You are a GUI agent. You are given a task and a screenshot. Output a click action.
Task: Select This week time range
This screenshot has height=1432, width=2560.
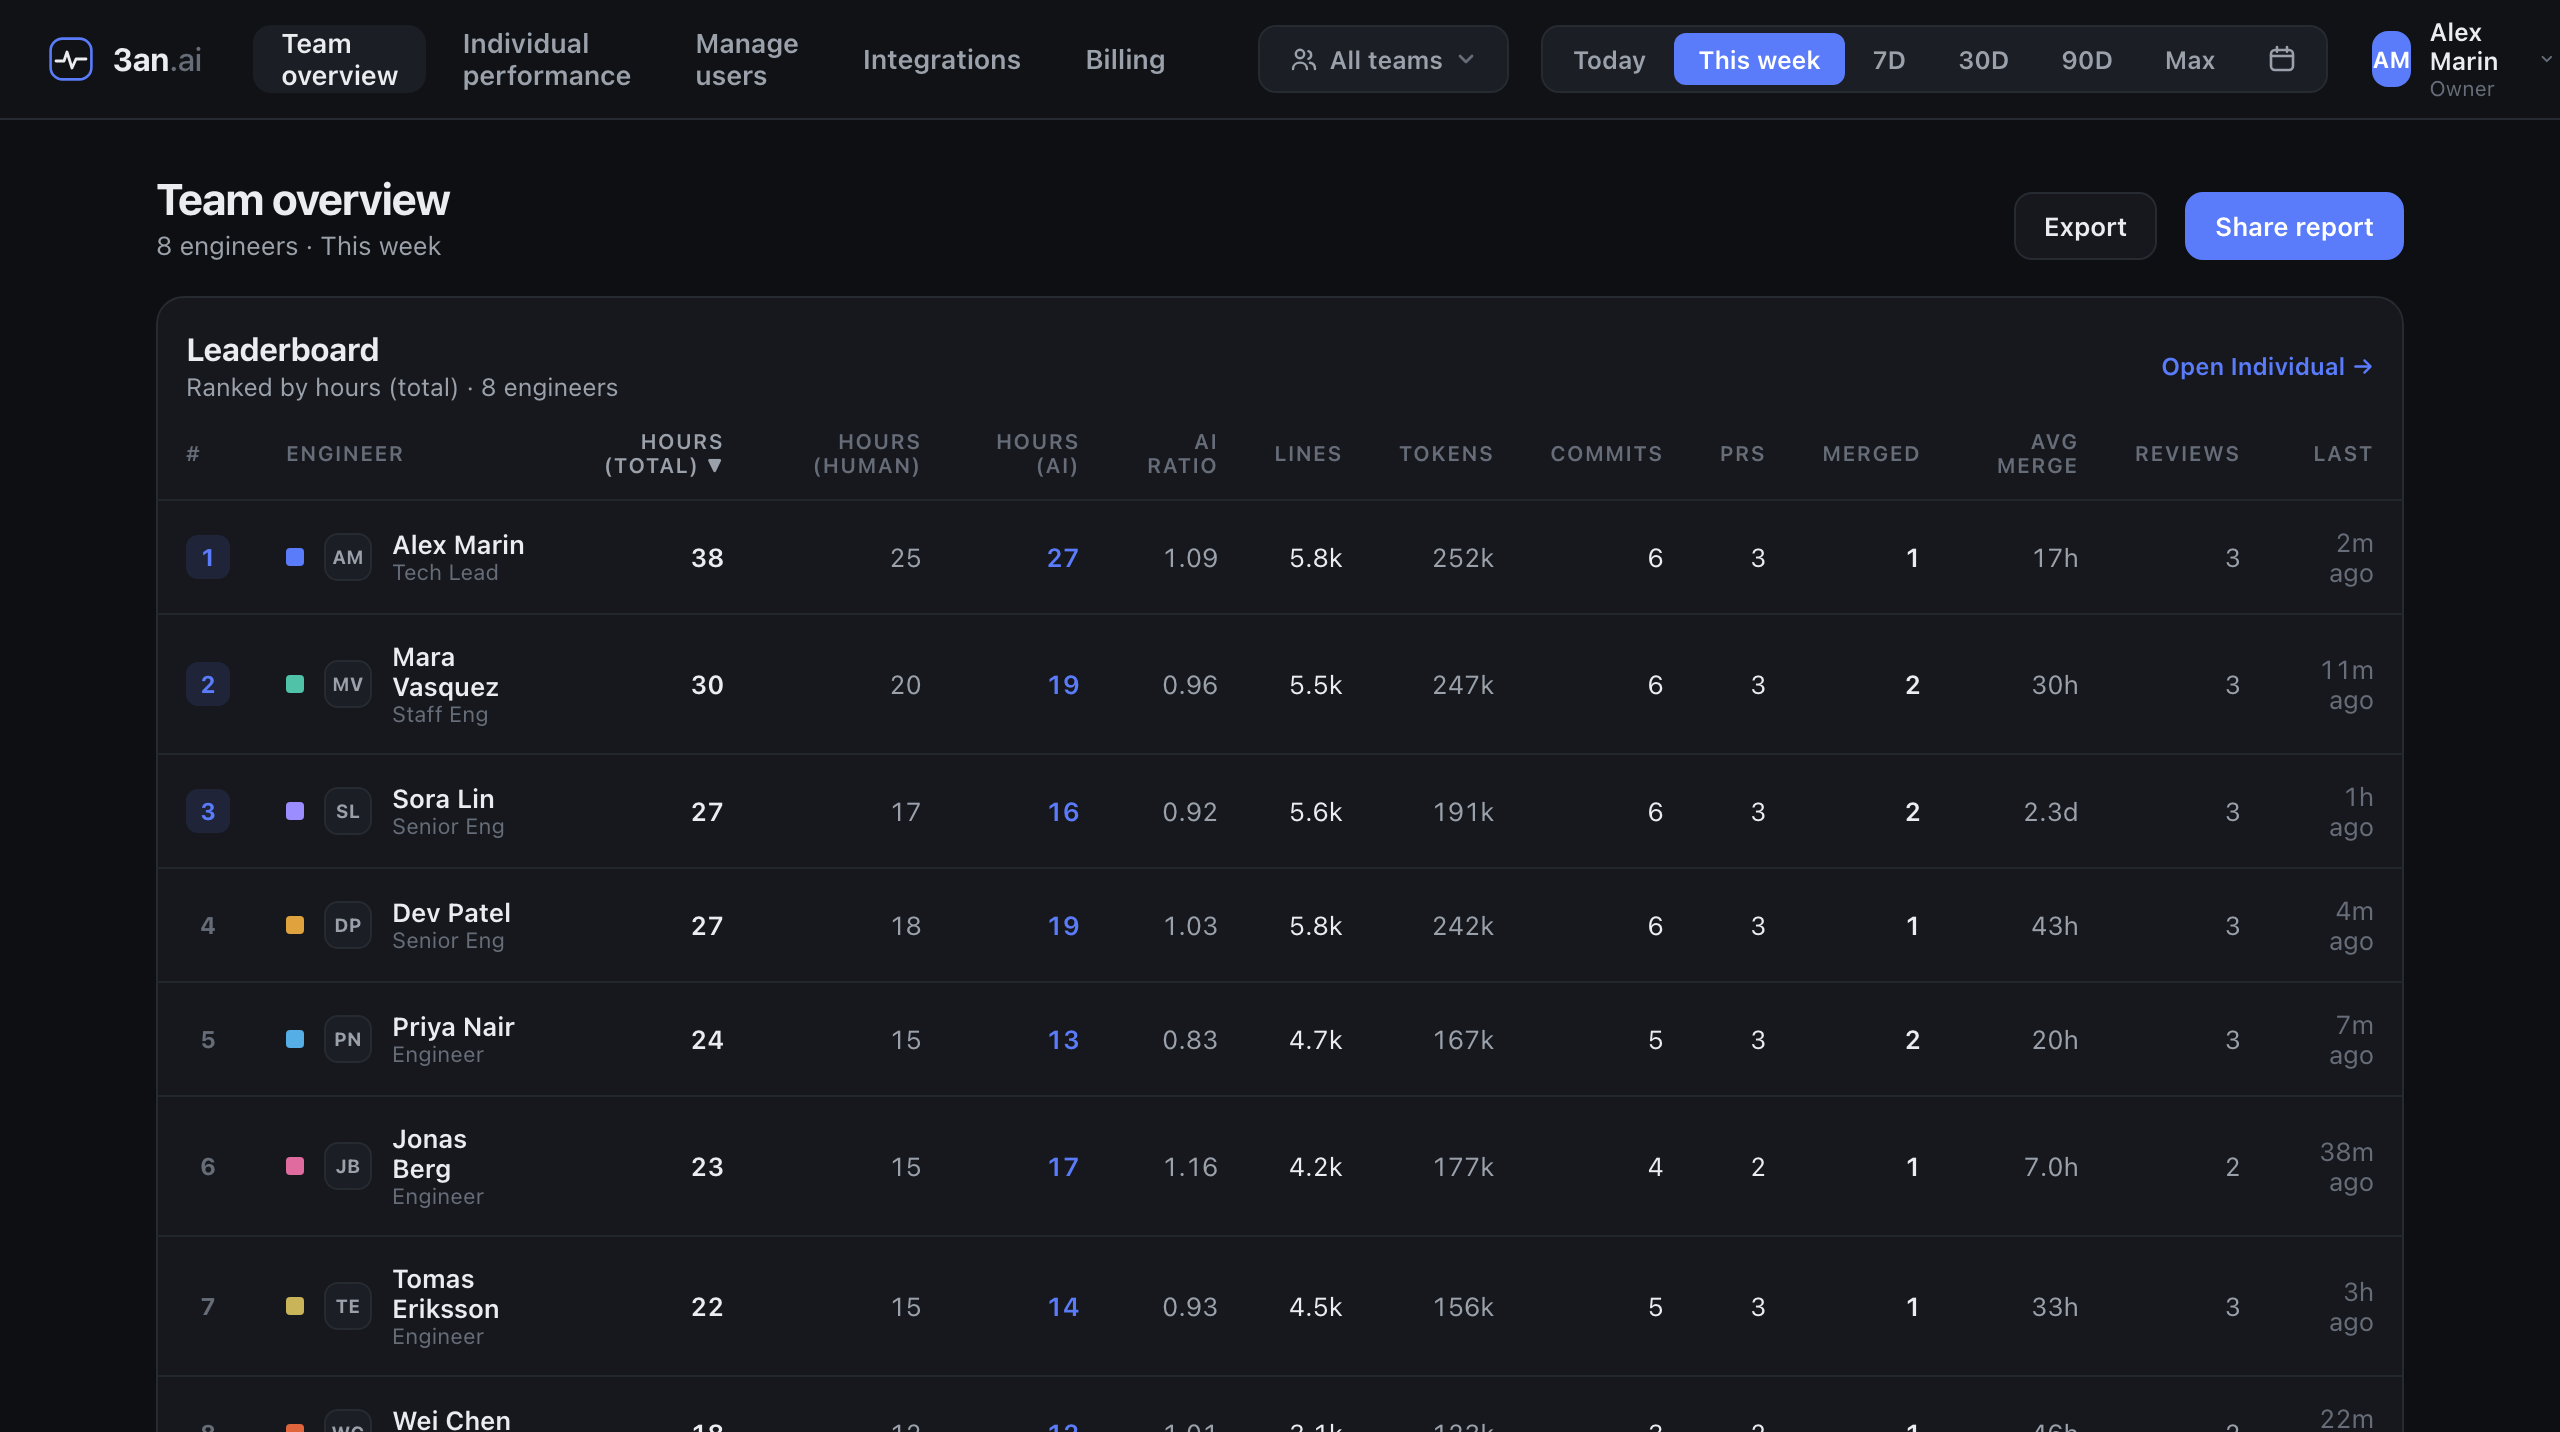point(1759,59)
